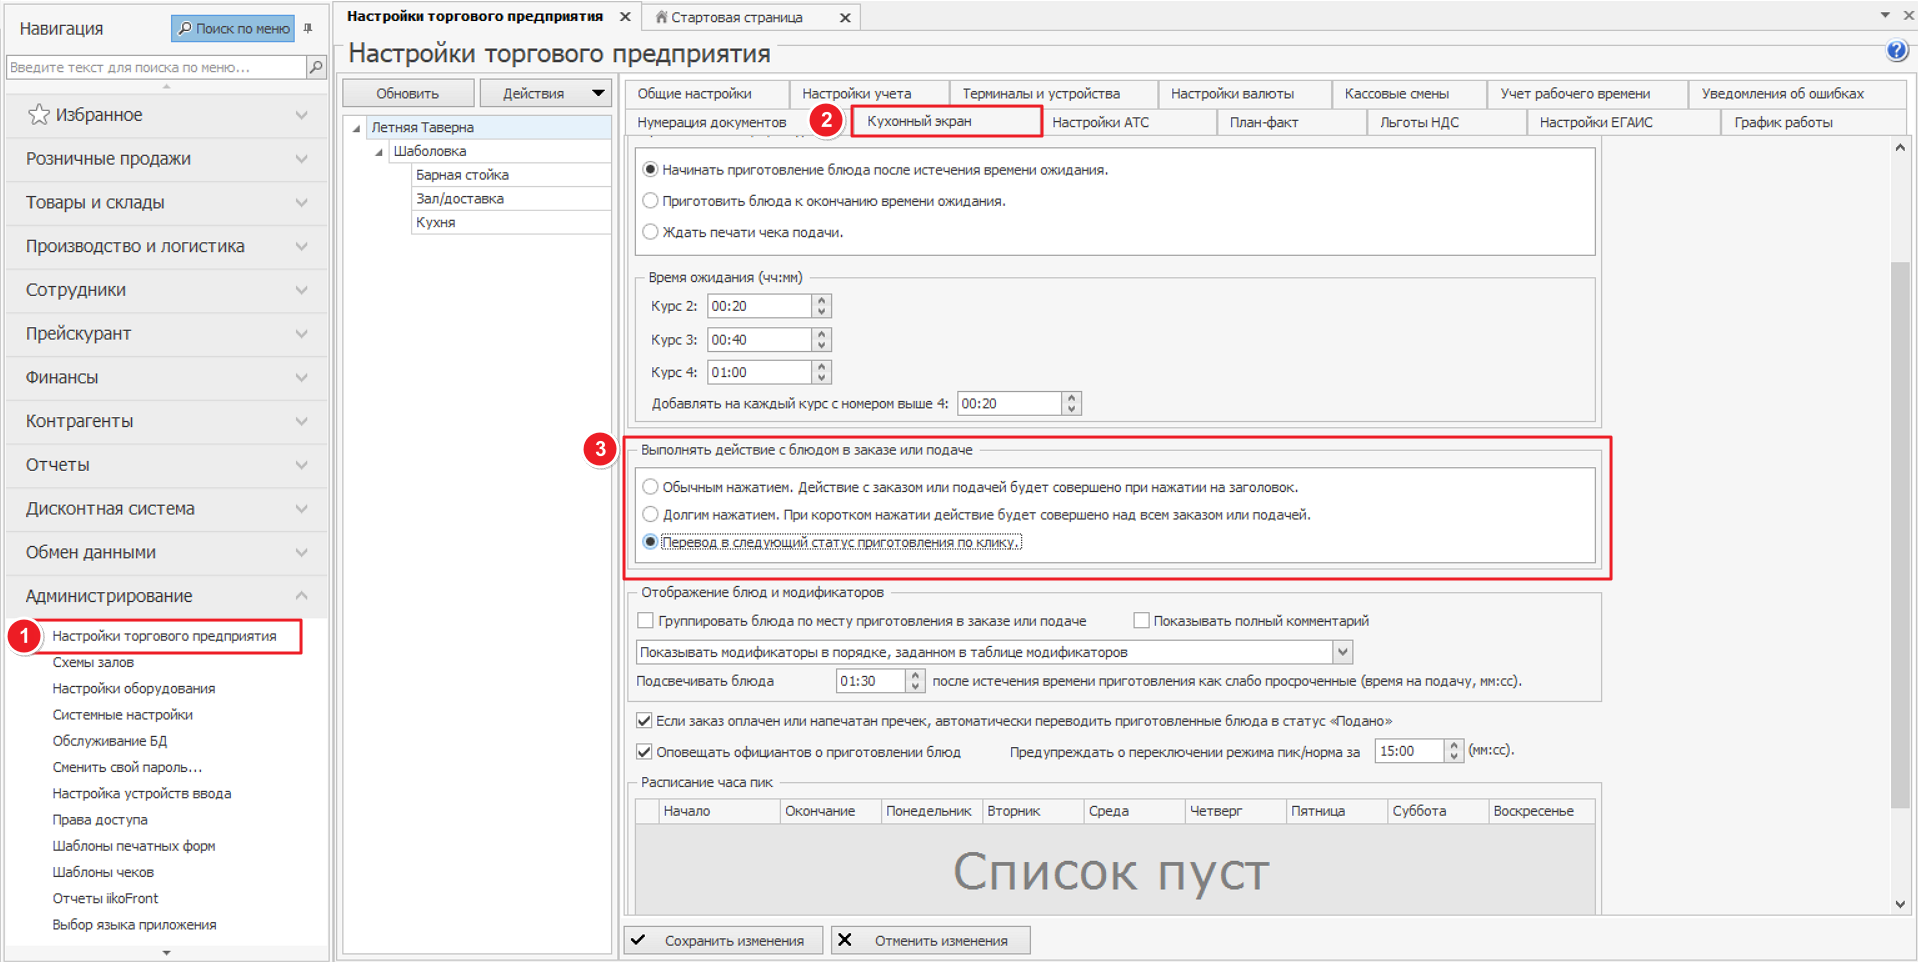Click the X icon on Отменить изменения
Screen dimensions: 1918x962
[x=845, y=940]
